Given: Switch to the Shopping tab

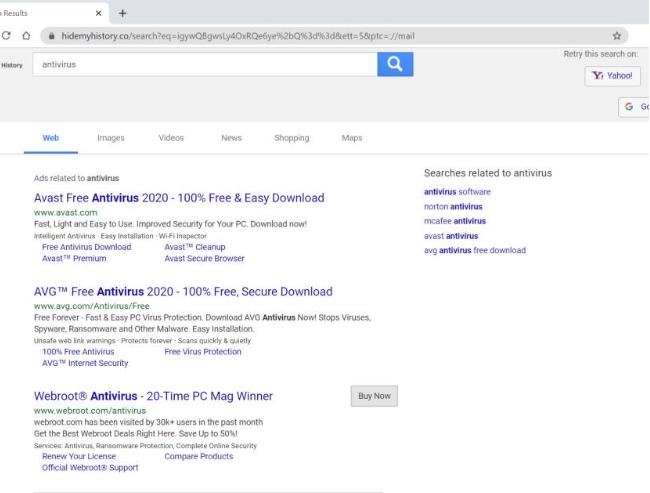Looking at the screenshot, I should tap(292, 138).
